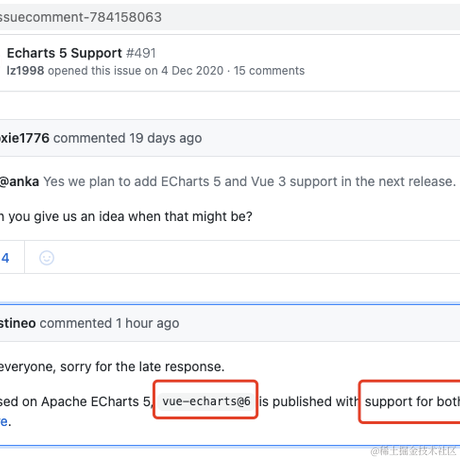460x460 pixels.
Task: Click the @anka mention
Action: coord(19,182)
